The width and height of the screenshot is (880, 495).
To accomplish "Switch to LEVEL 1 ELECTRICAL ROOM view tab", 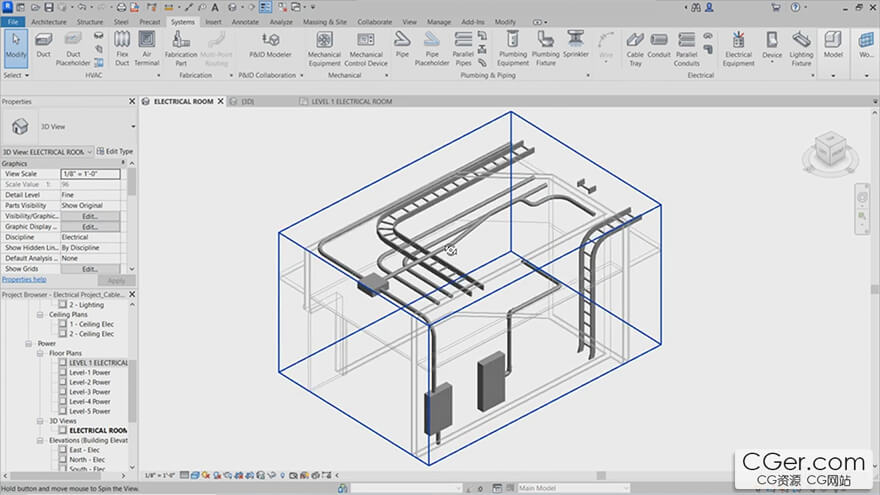I will 351,102.
